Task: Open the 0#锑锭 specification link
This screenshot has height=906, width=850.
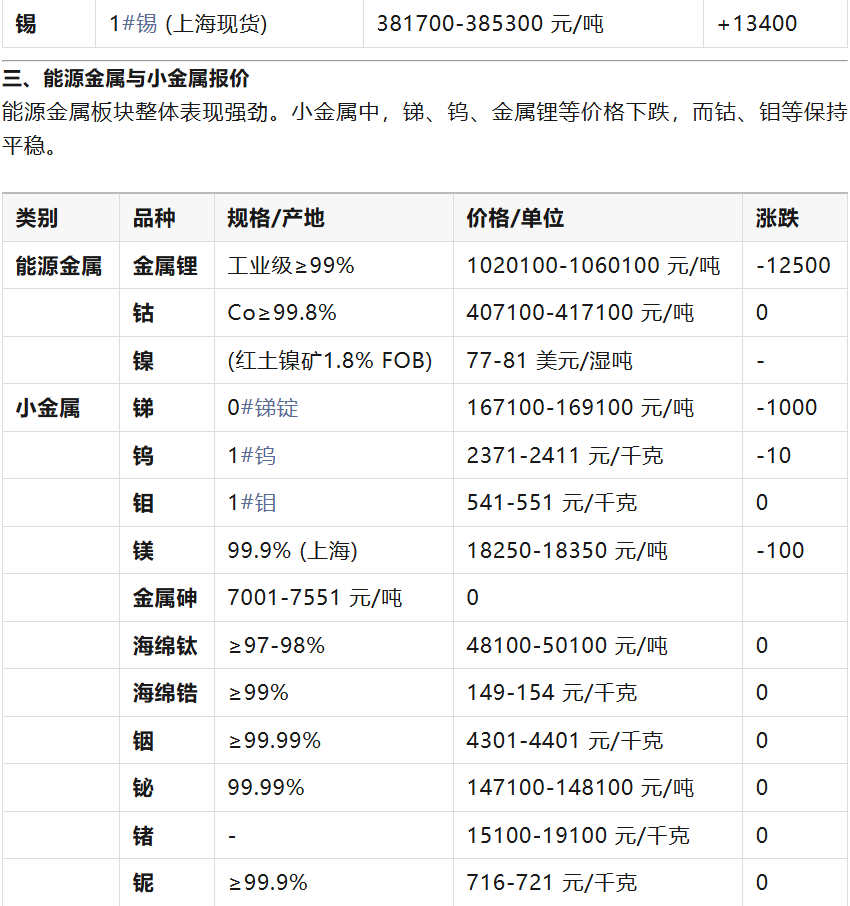Action: click(x=269, y=408)
